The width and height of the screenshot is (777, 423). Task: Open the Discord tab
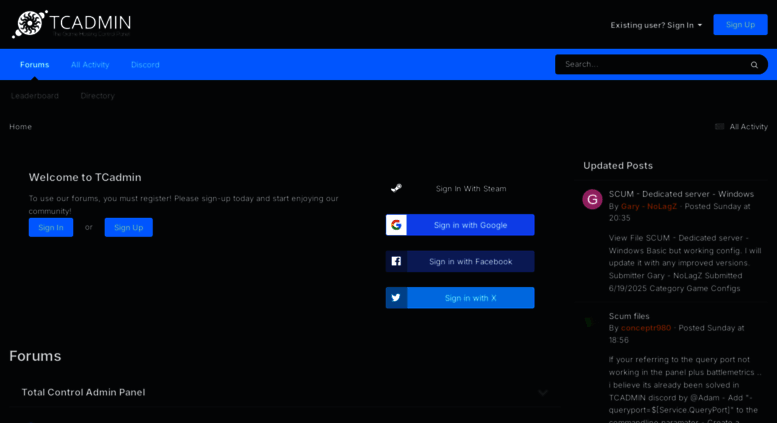pyautogui.click(x=145, y=65)
